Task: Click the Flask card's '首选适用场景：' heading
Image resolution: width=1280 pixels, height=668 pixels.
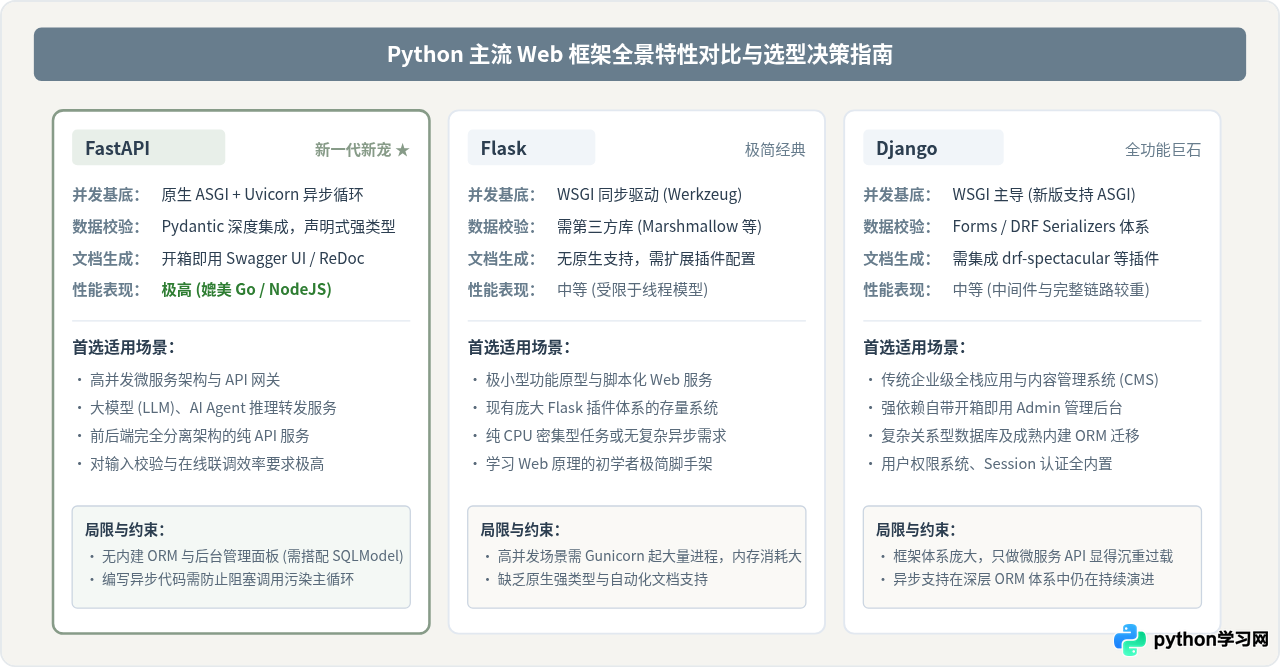Action: point(520,348)
